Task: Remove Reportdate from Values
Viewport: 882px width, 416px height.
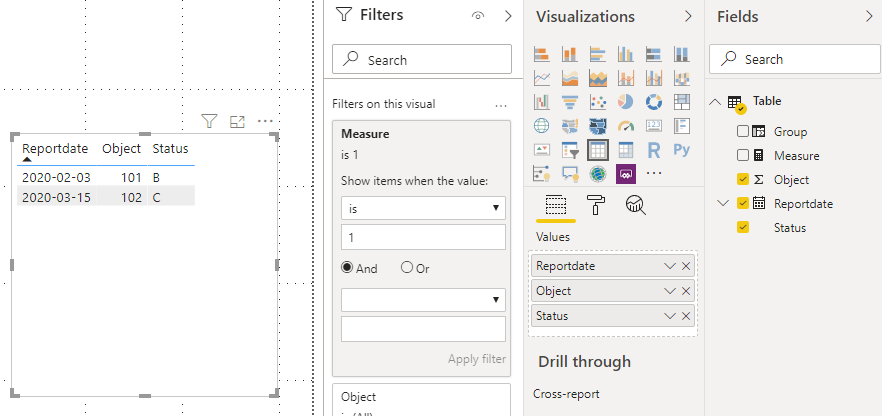Action: point(686,266)
